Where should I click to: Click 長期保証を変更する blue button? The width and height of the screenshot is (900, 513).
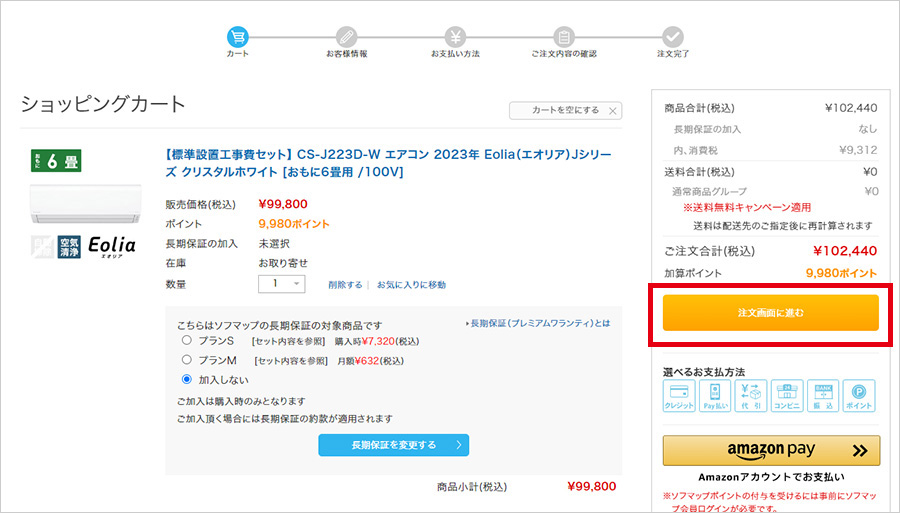[x=394, y=445]
